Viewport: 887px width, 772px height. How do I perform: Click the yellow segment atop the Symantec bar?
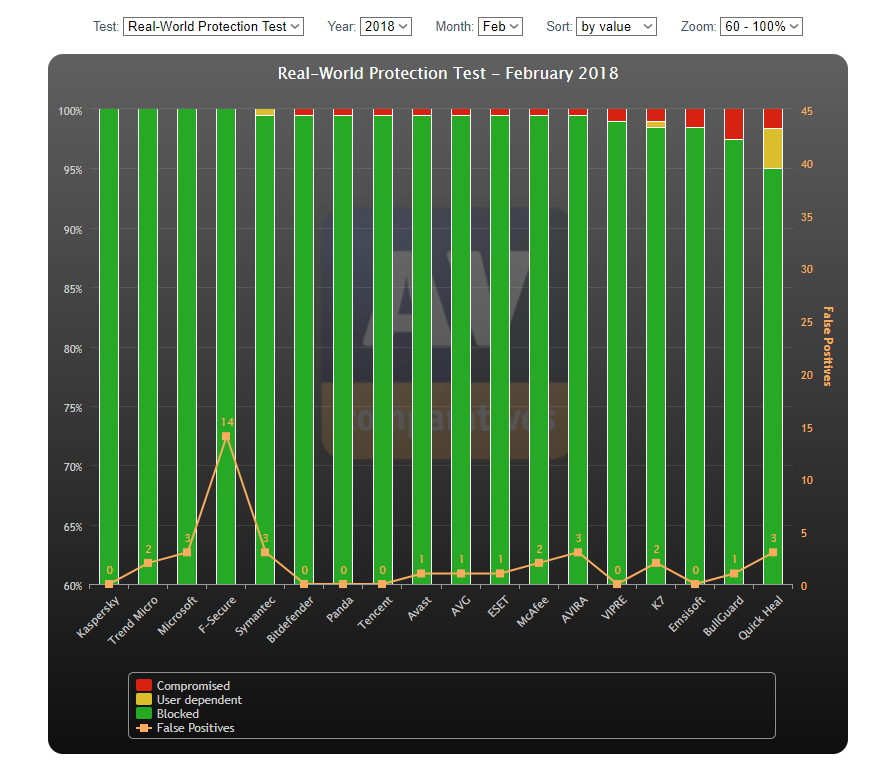pos(265,112)
